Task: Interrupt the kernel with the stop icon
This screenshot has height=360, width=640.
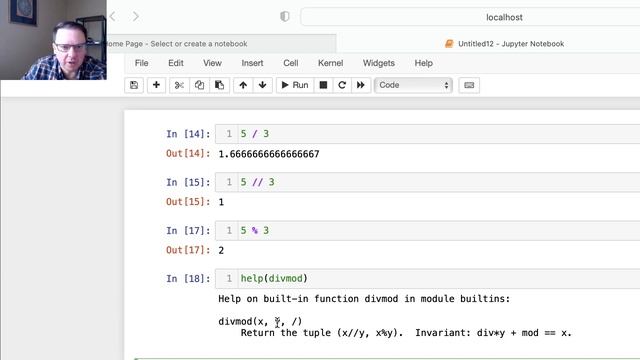Action: (323, 85)
